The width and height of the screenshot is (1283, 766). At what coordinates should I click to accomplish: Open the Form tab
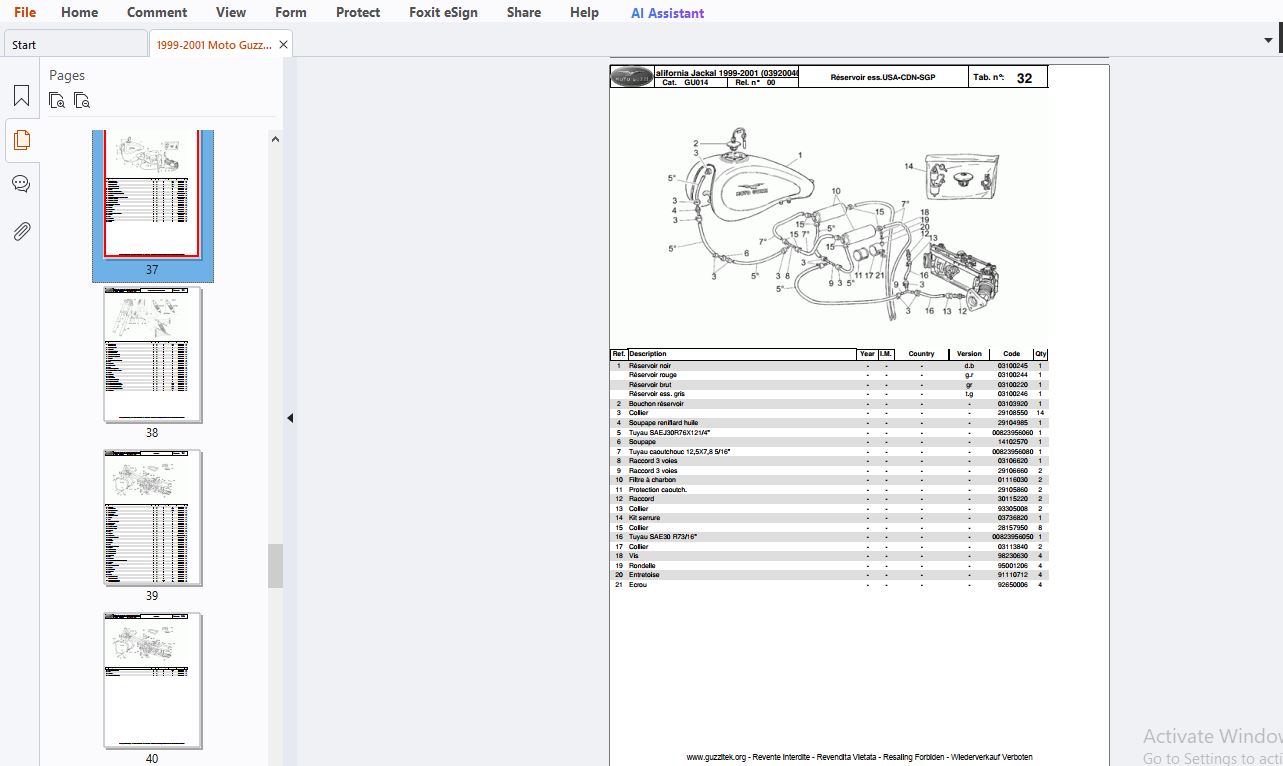click(291, 12)
